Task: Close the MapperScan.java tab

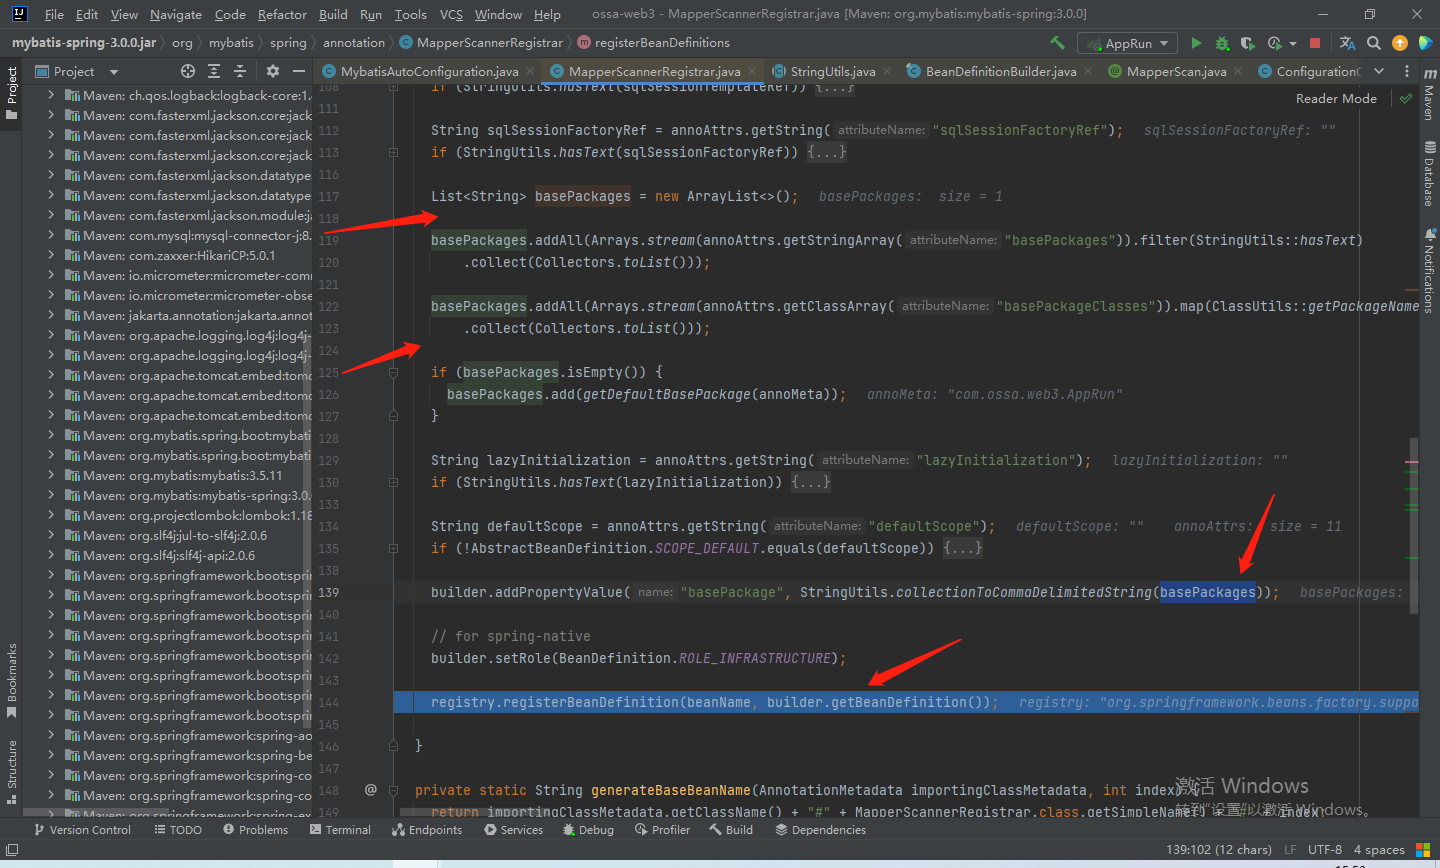Action: point(1238,71)
